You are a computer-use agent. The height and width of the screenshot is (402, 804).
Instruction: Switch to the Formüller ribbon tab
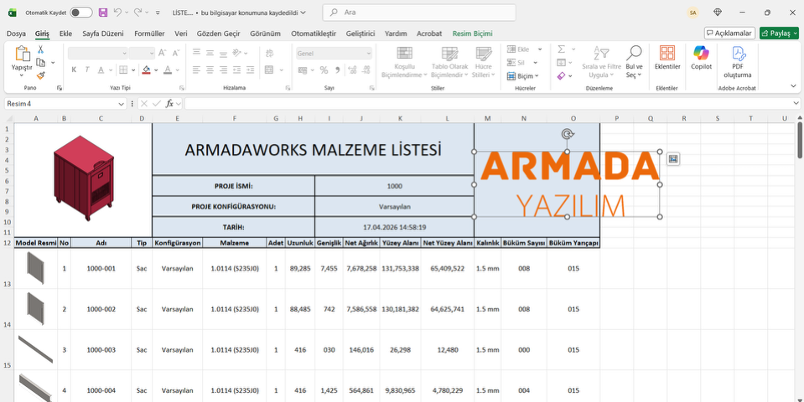tap(149, 34)
